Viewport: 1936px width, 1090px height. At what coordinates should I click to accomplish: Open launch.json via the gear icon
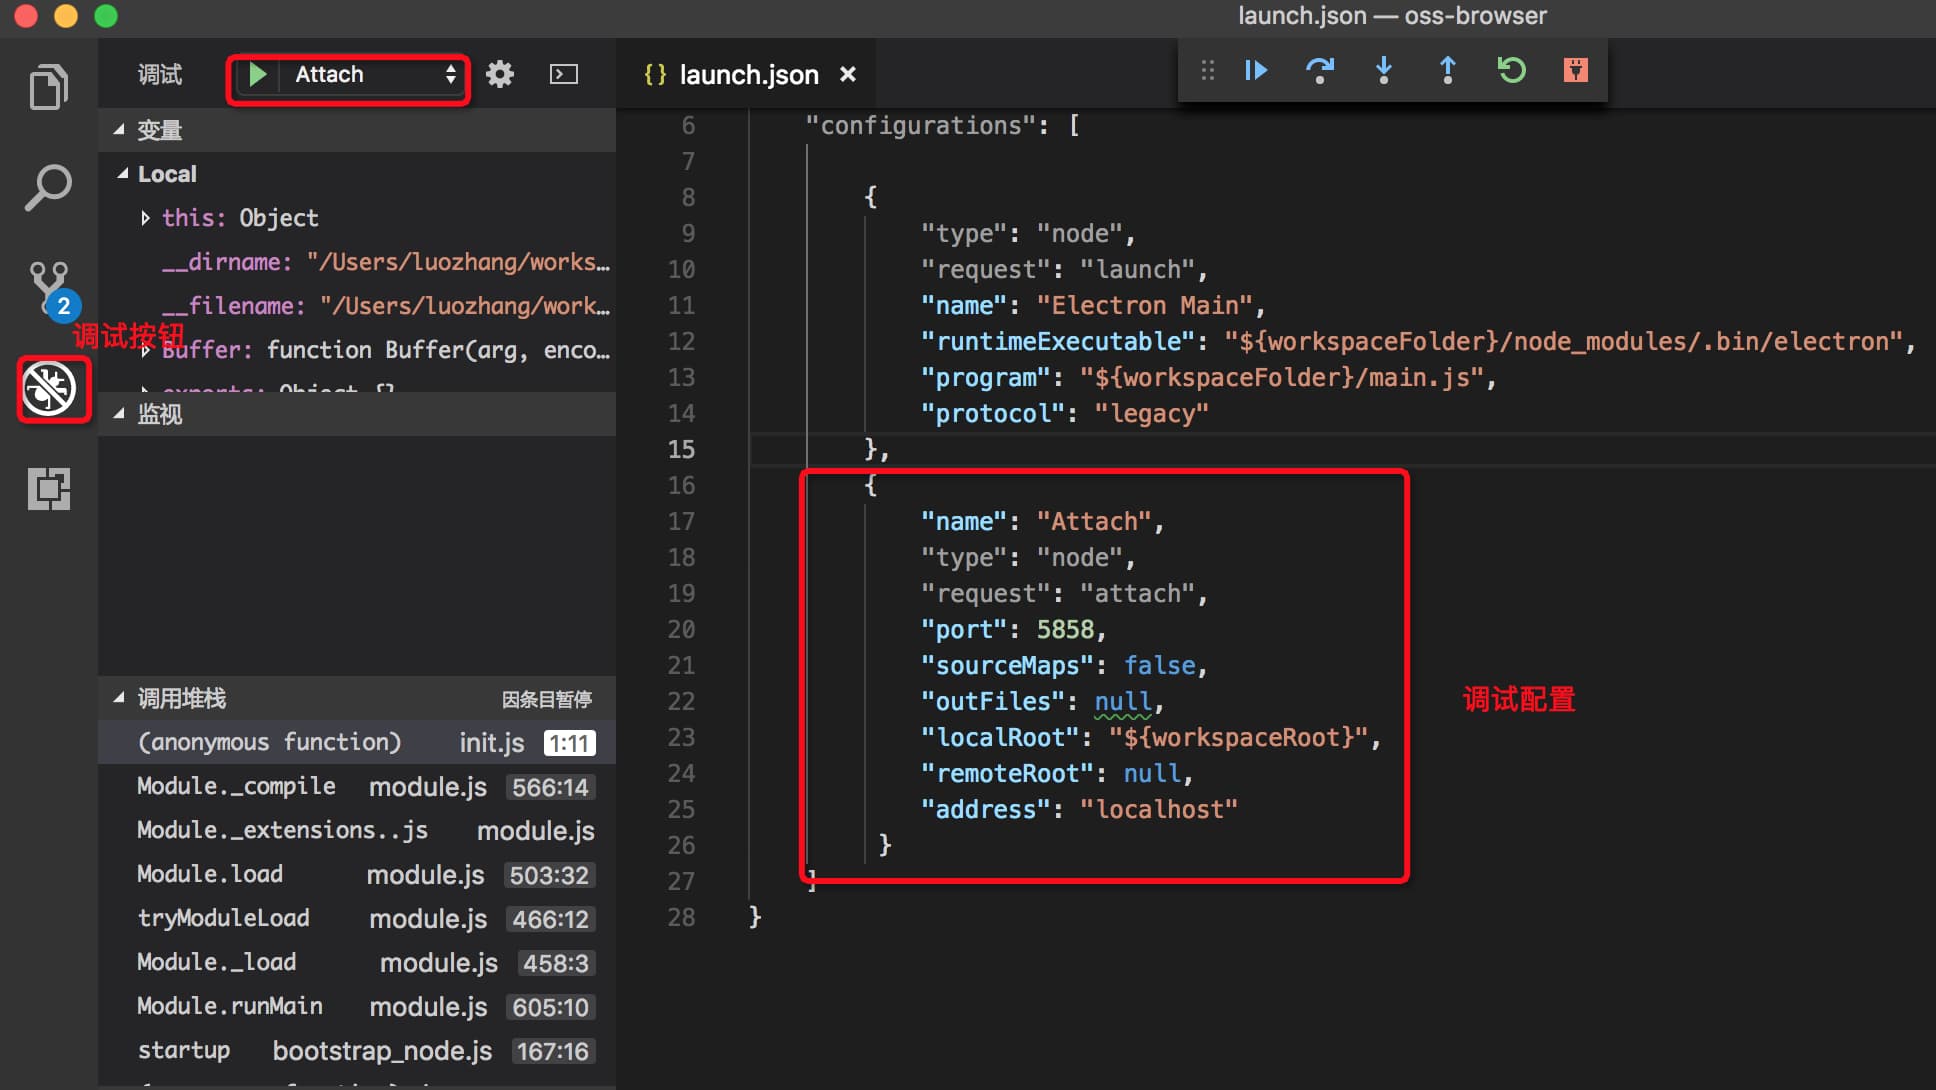point(499,74)
